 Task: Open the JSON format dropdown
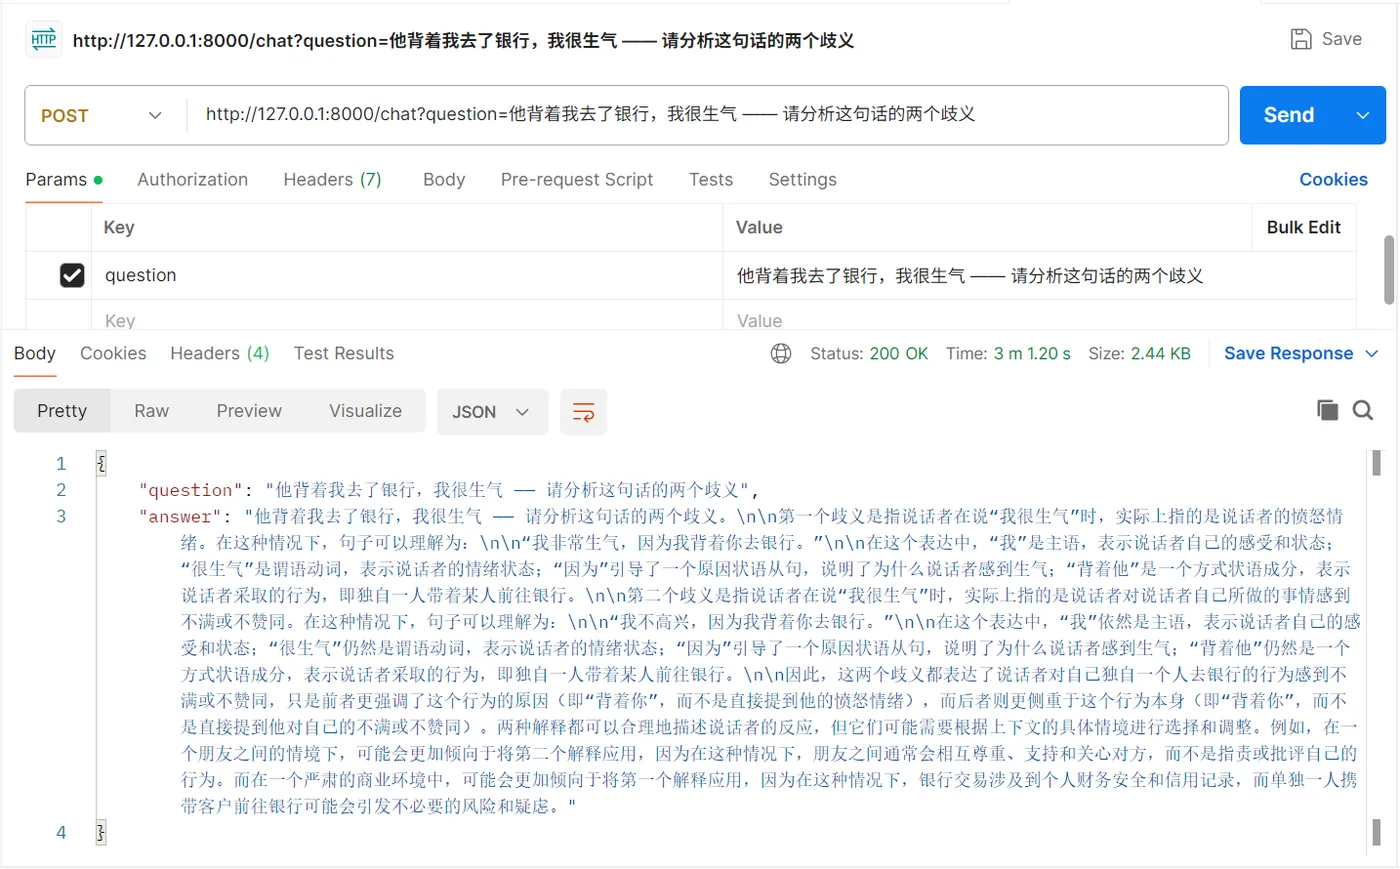pos(492,412)
